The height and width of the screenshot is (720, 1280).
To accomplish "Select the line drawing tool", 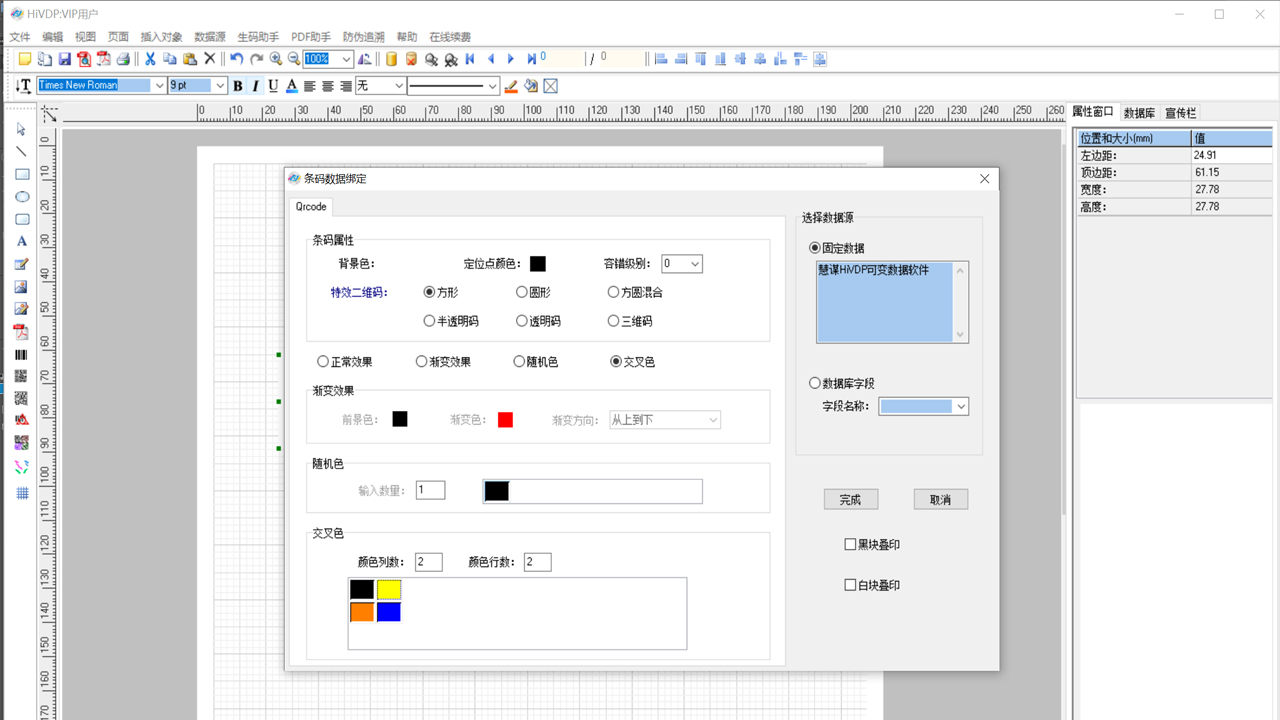I will pyautogui.click(x=22, y=152).
